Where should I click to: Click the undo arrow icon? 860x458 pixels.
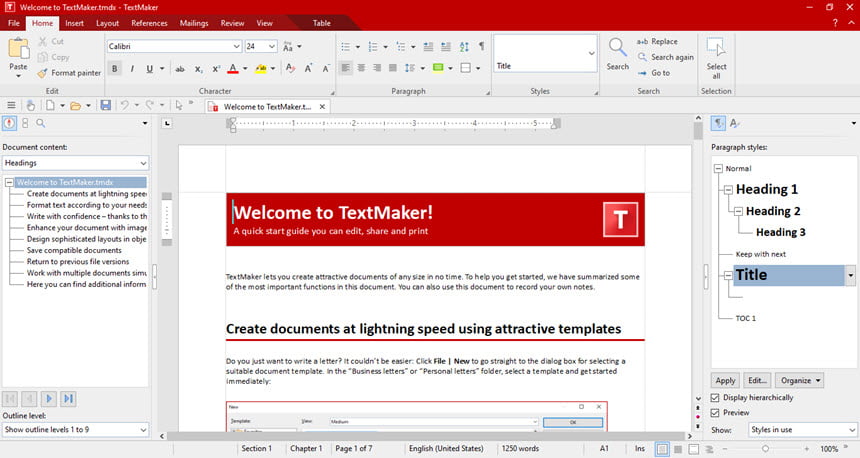tap(125, 105)
